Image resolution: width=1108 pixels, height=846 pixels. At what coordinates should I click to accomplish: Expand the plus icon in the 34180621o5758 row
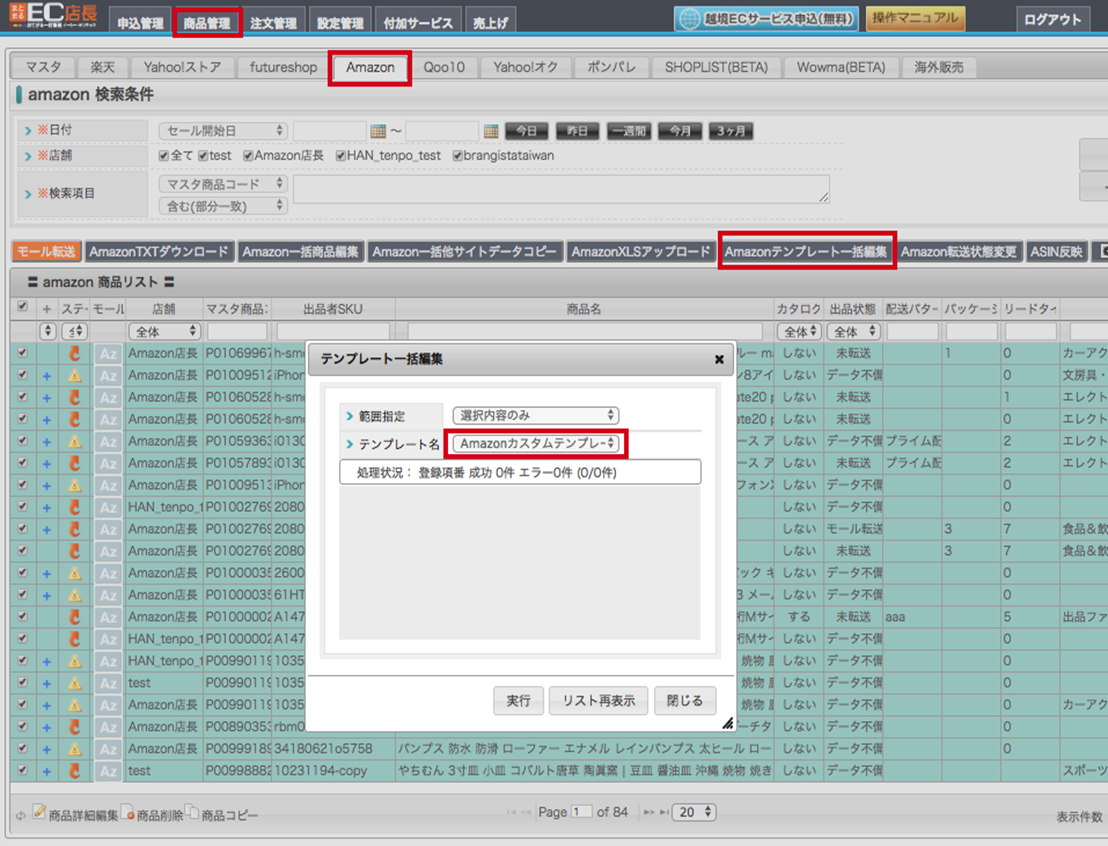pos(47,749)
